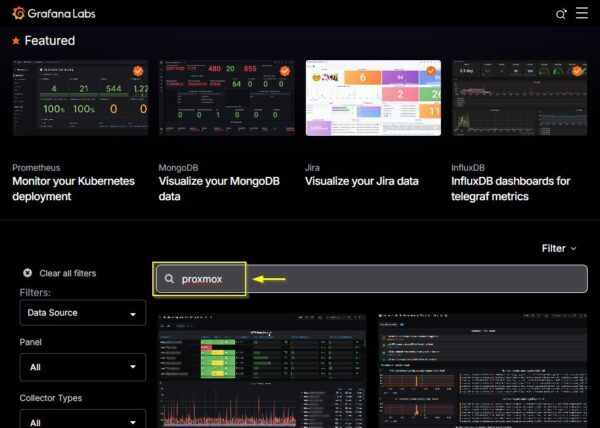Open InfluxDB dashboards for telegraf metrics
The height and width of the screenshot is (428, 600).
(510, 189)
